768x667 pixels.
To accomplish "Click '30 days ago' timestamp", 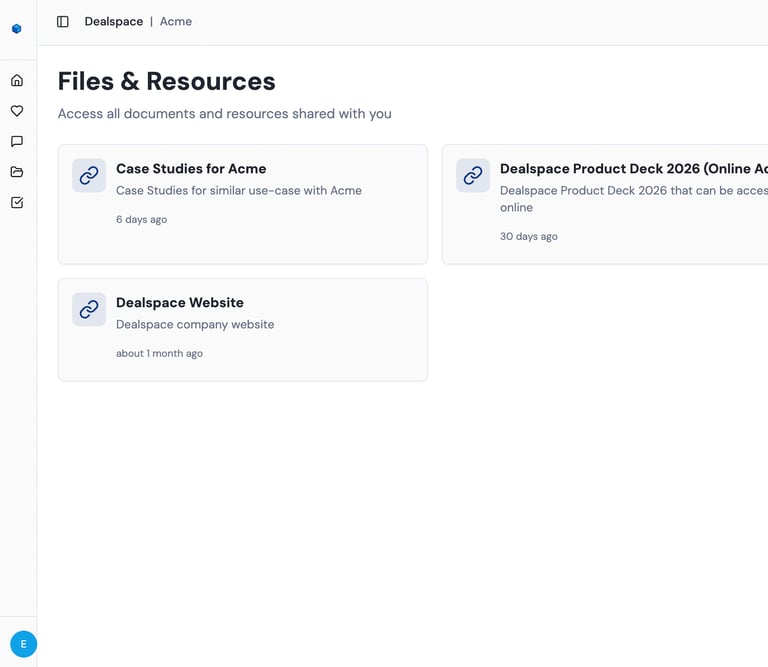I will (528, 237).
